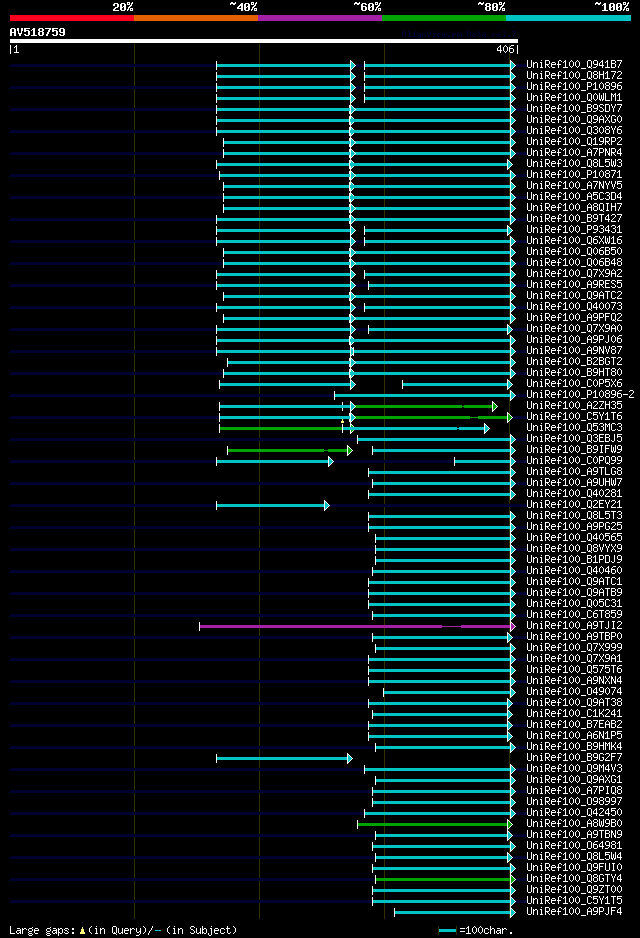Viewport: 640px width, 938px height.
Task: Click the green segment of A2ZH35 alignment
Action: [425, 407]
